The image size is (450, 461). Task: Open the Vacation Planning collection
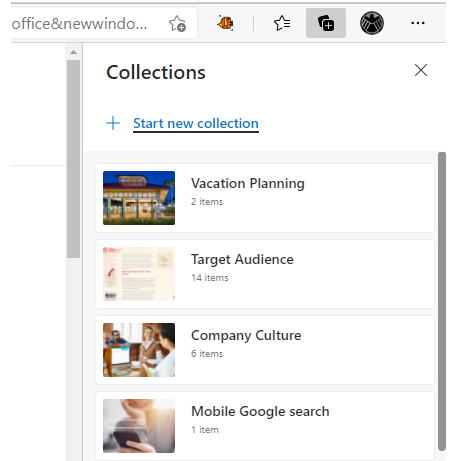(x=265, y=198)
